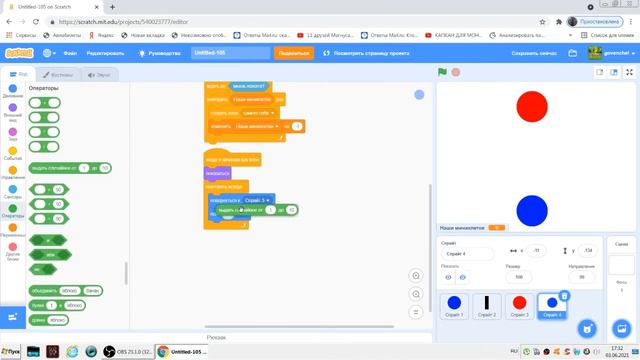Viewport: 640px width, 360px height.
Task: Zoom out on the code workspace
Action: 416,294
